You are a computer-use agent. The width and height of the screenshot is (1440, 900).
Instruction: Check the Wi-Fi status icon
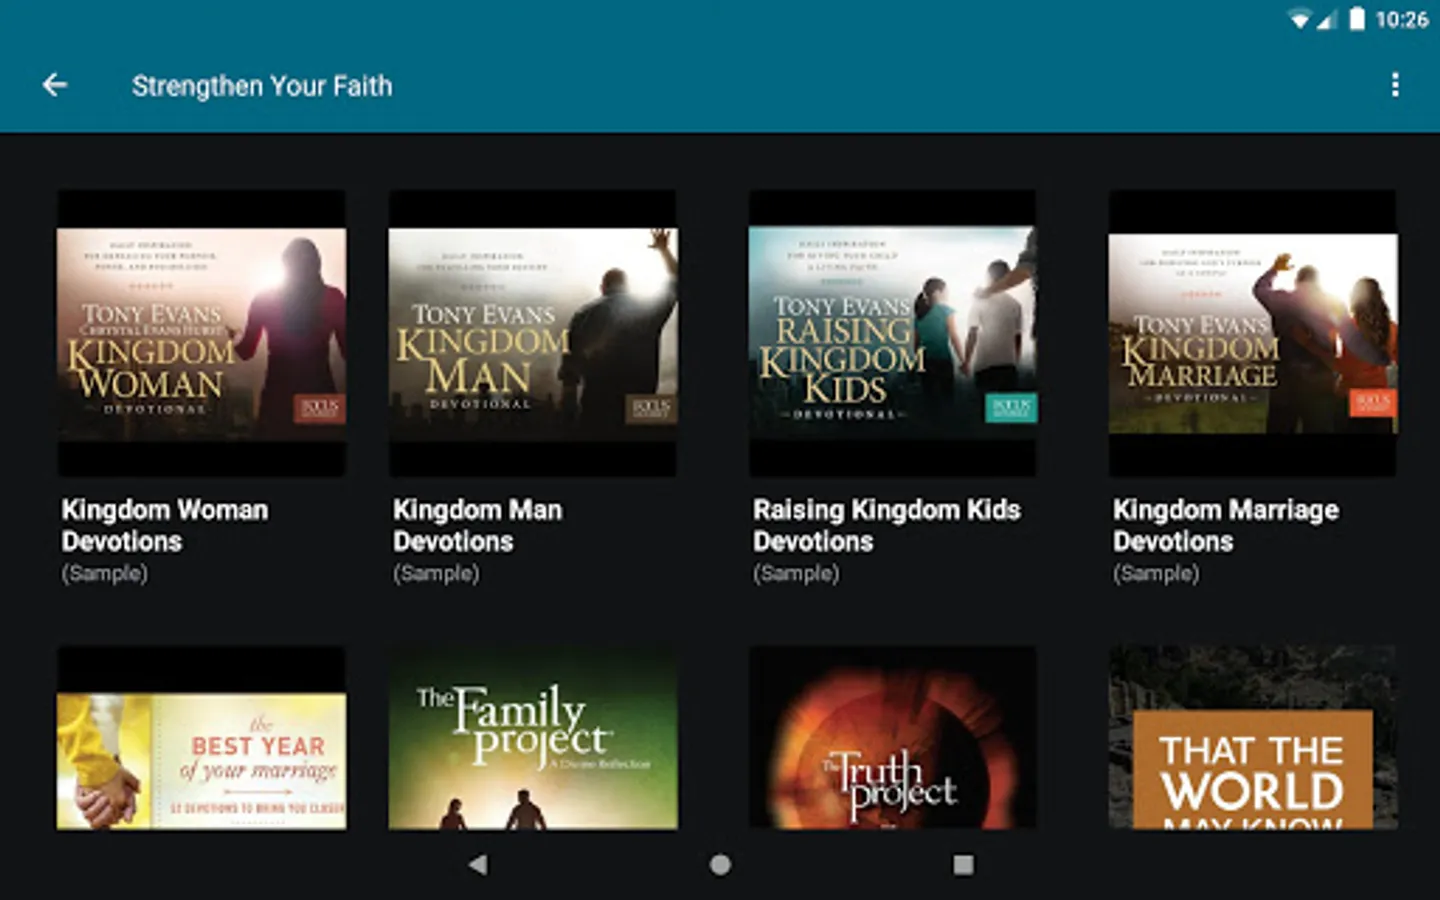(1299, 20)
